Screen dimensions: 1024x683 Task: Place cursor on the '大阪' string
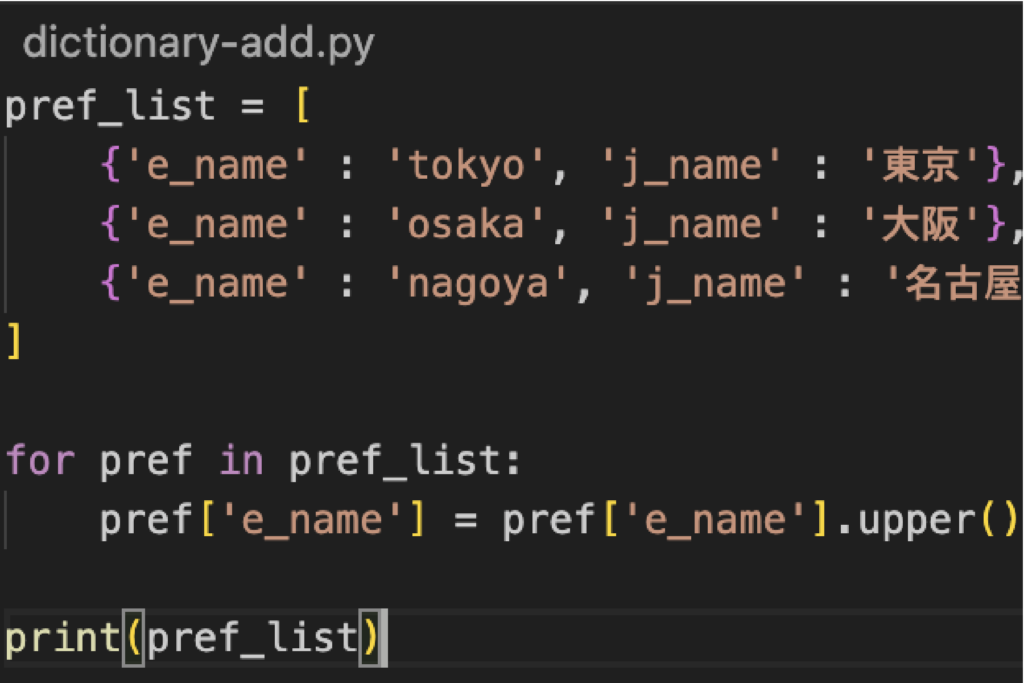pos(921,225)
